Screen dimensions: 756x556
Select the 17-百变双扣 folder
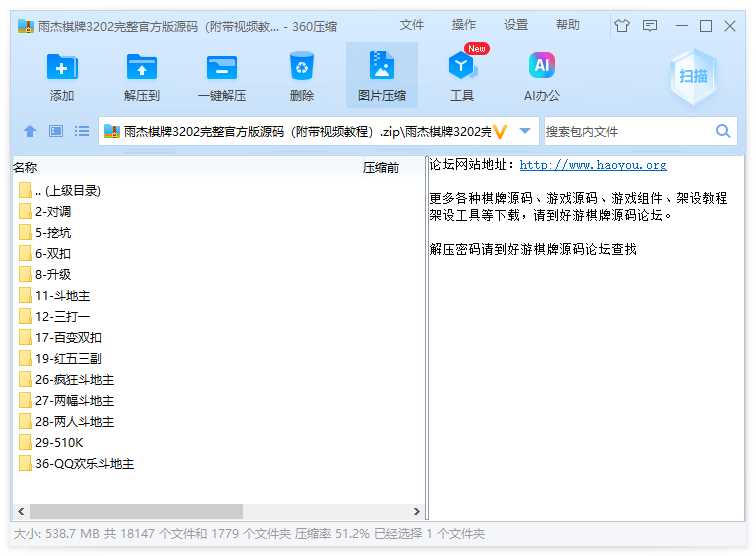tap(60, 338)
